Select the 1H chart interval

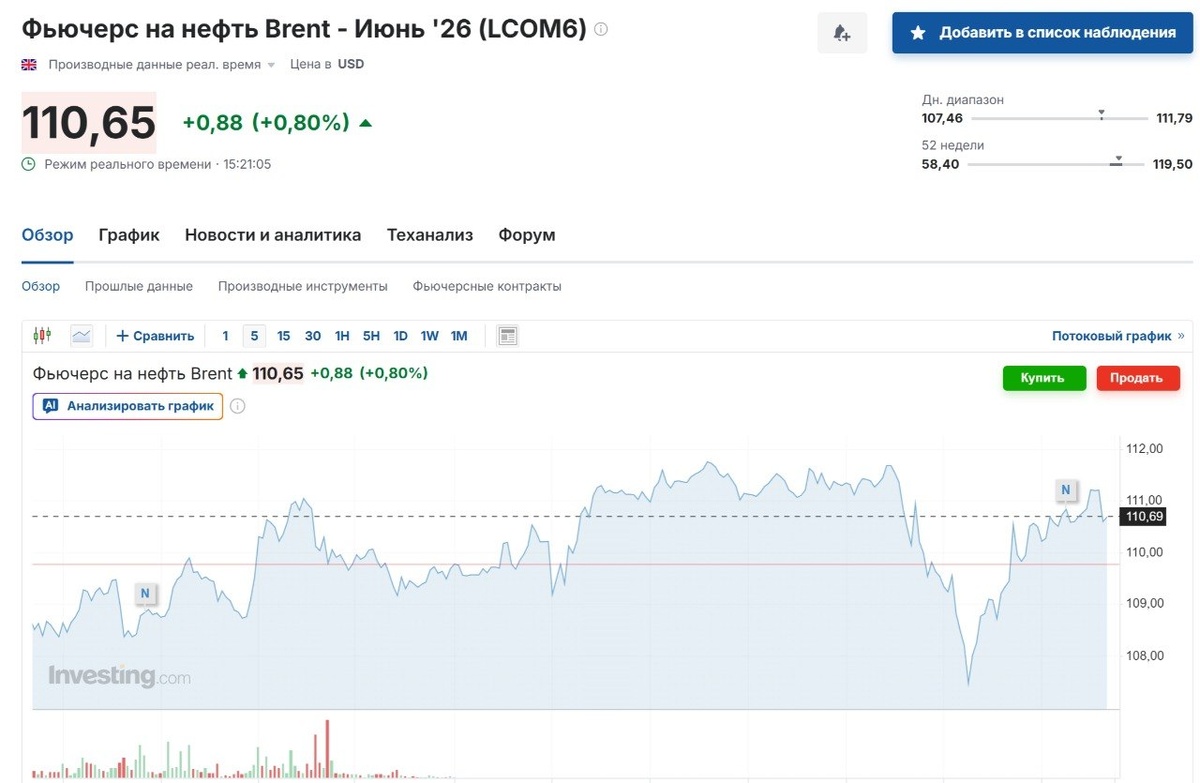tap(342, 336)
